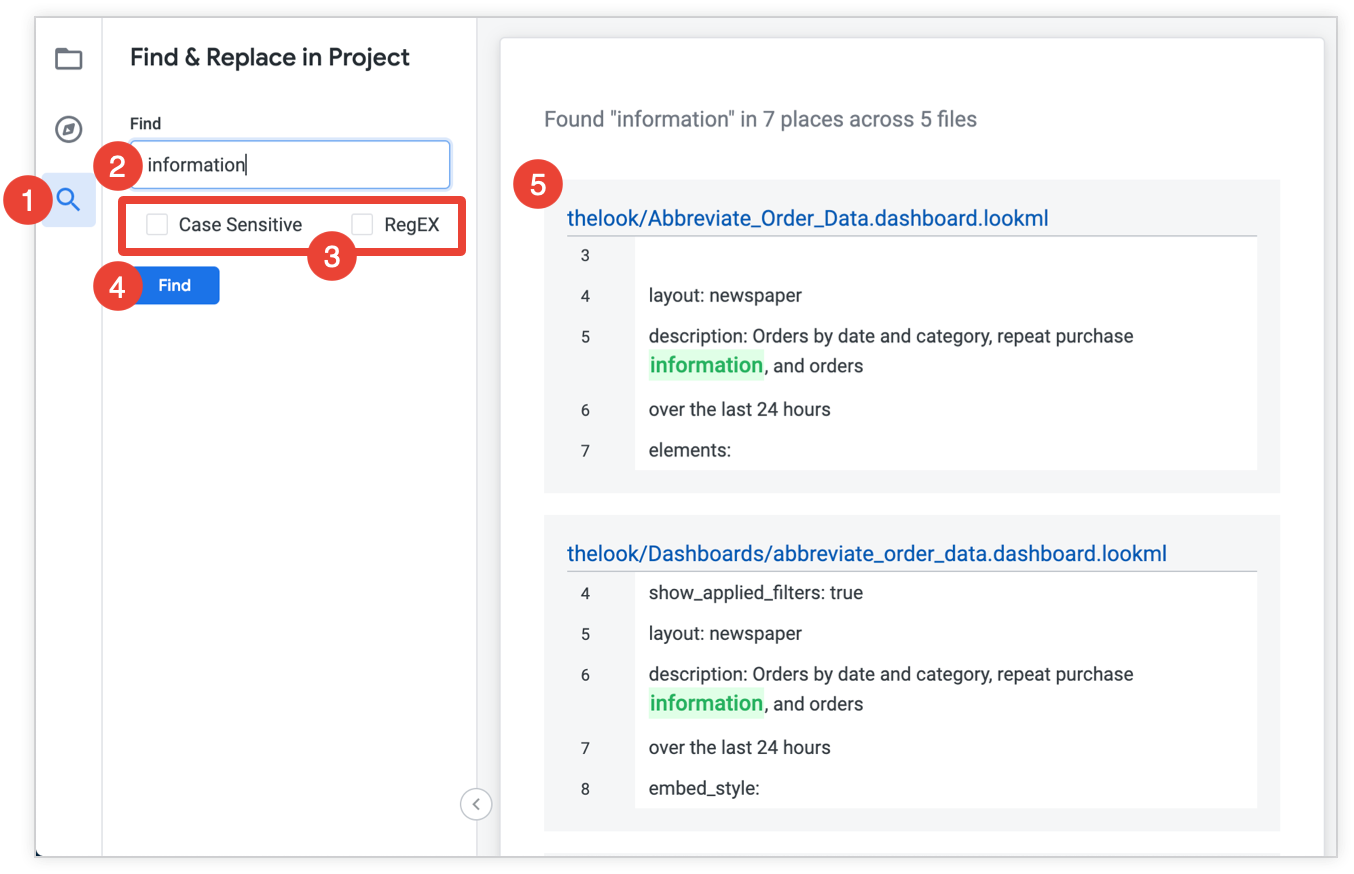Collapse the side panel with the chevron
Image resolution: width=1354 pixels, height=874 pixels.
476,803
